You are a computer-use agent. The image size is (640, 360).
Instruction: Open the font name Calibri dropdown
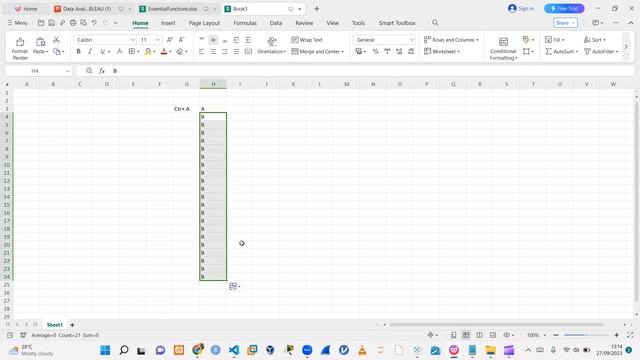133,40
